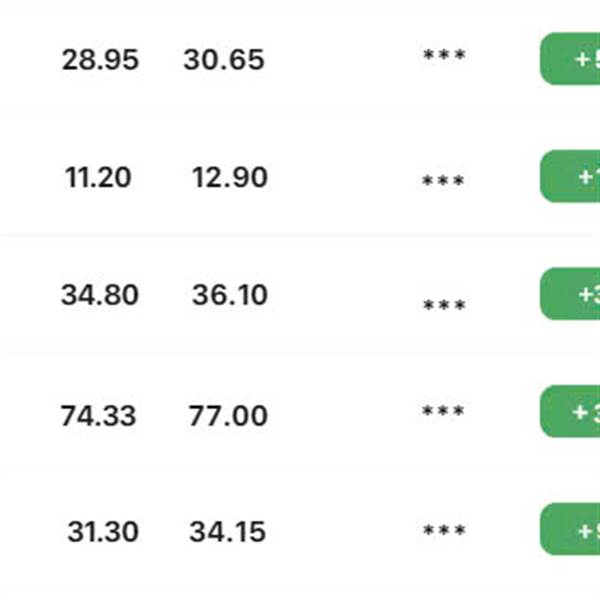Hit the green button in the 31.30 row

tap(571, 530)
